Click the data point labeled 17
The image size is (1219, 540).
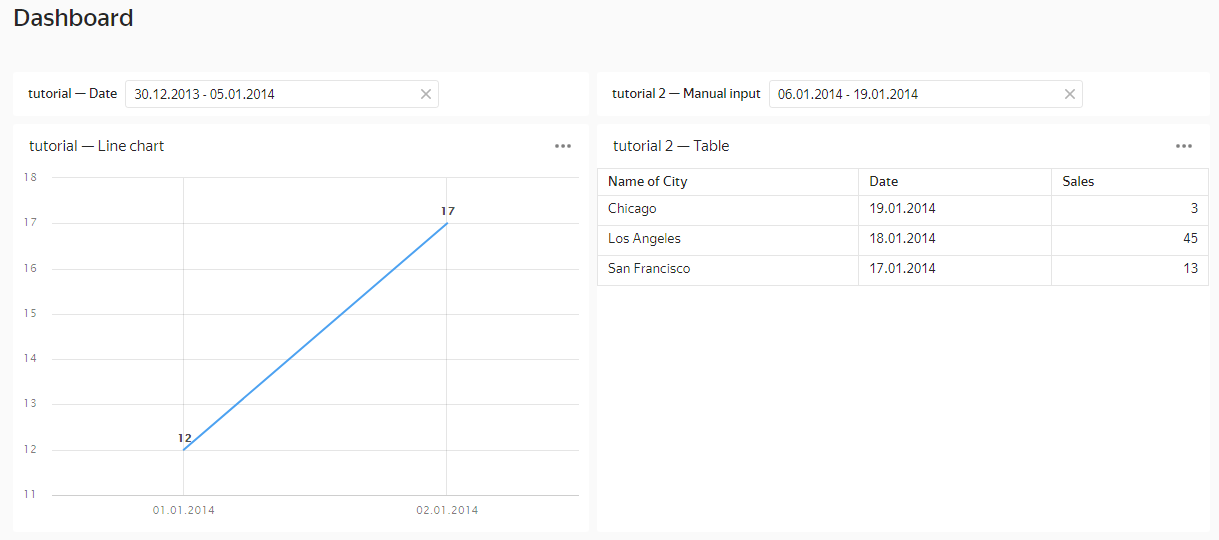(447, 223)
